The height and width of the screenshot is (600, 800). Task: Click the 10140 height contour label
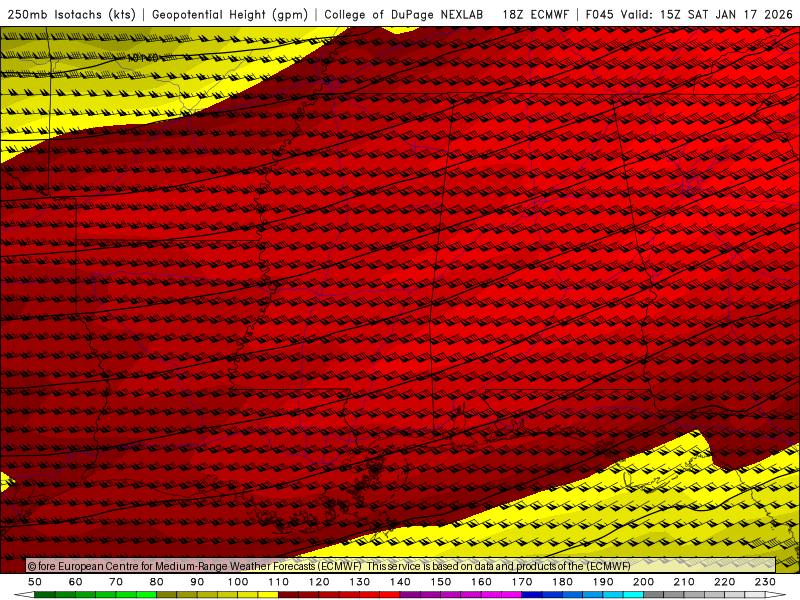143,58
